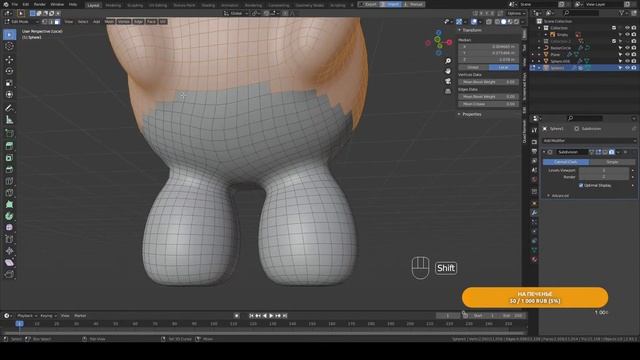Select the Bevel tool

coord(9,169)
